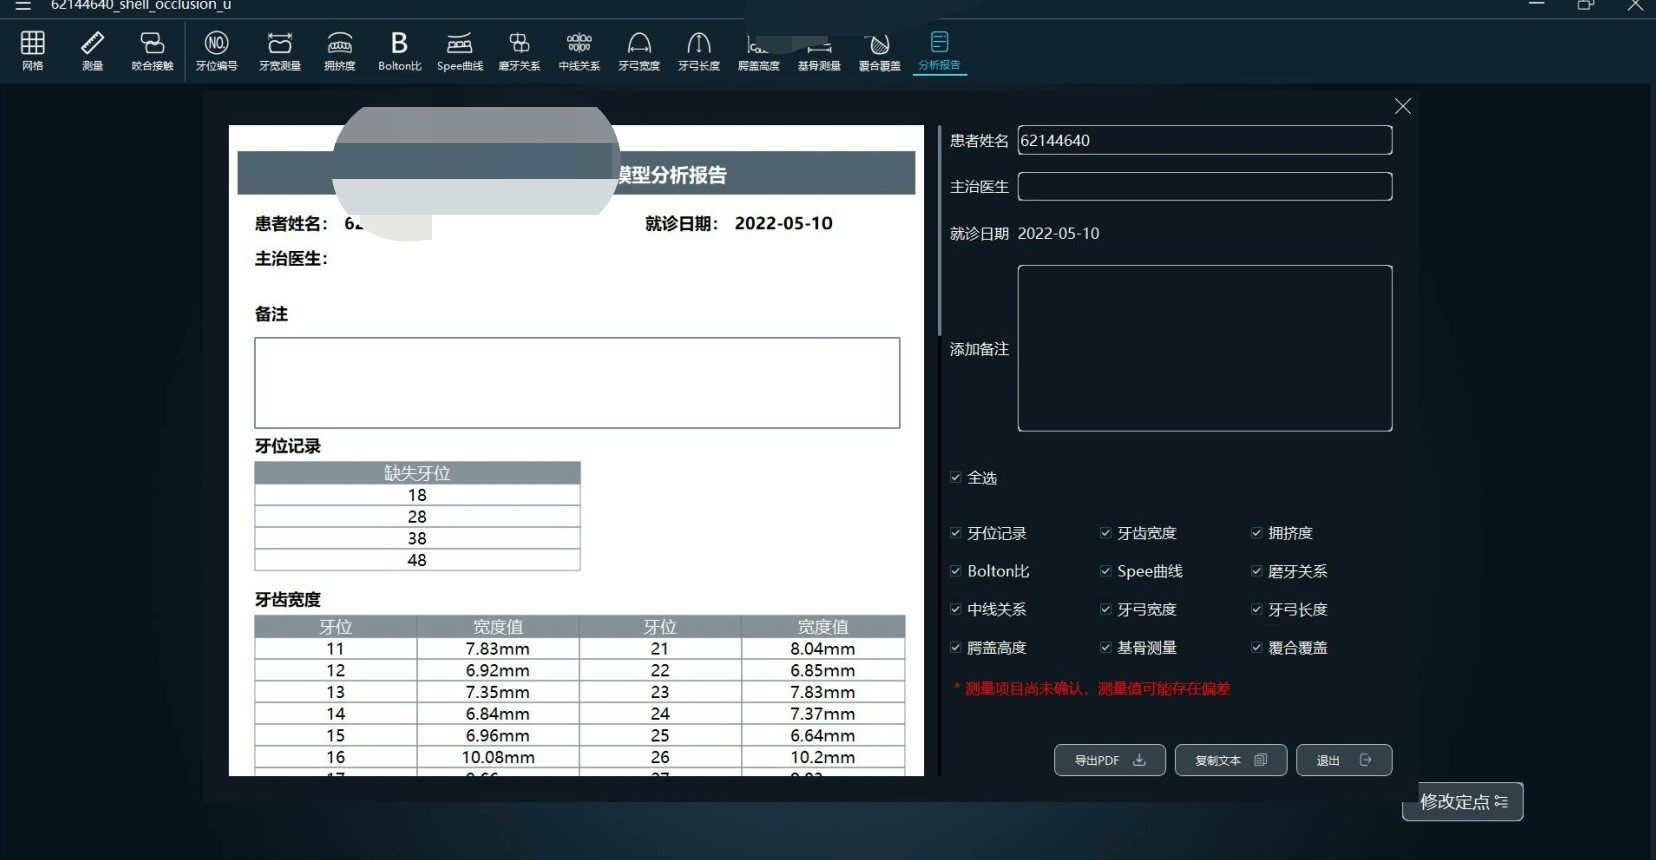The width and height of the screenshot is (1656, 860).
Task: Open the 磨牙关系 molar relation tool
Action: coord(519,49)
